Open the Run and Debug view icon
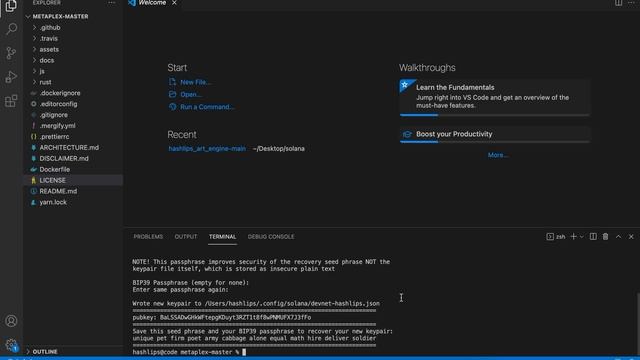Screen dimensions: 640x360 pos(11,77)
